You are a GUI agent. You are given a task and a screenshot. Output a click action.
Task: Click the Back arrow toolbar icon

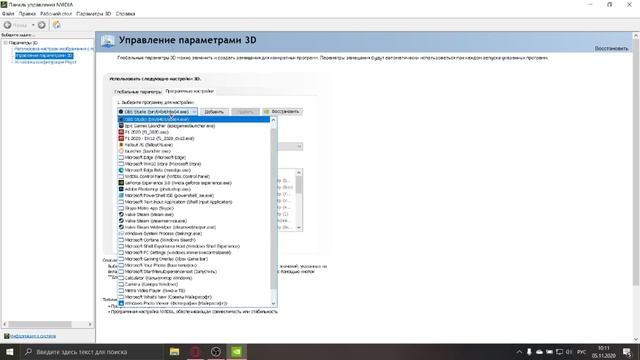[x=7, y=25]
